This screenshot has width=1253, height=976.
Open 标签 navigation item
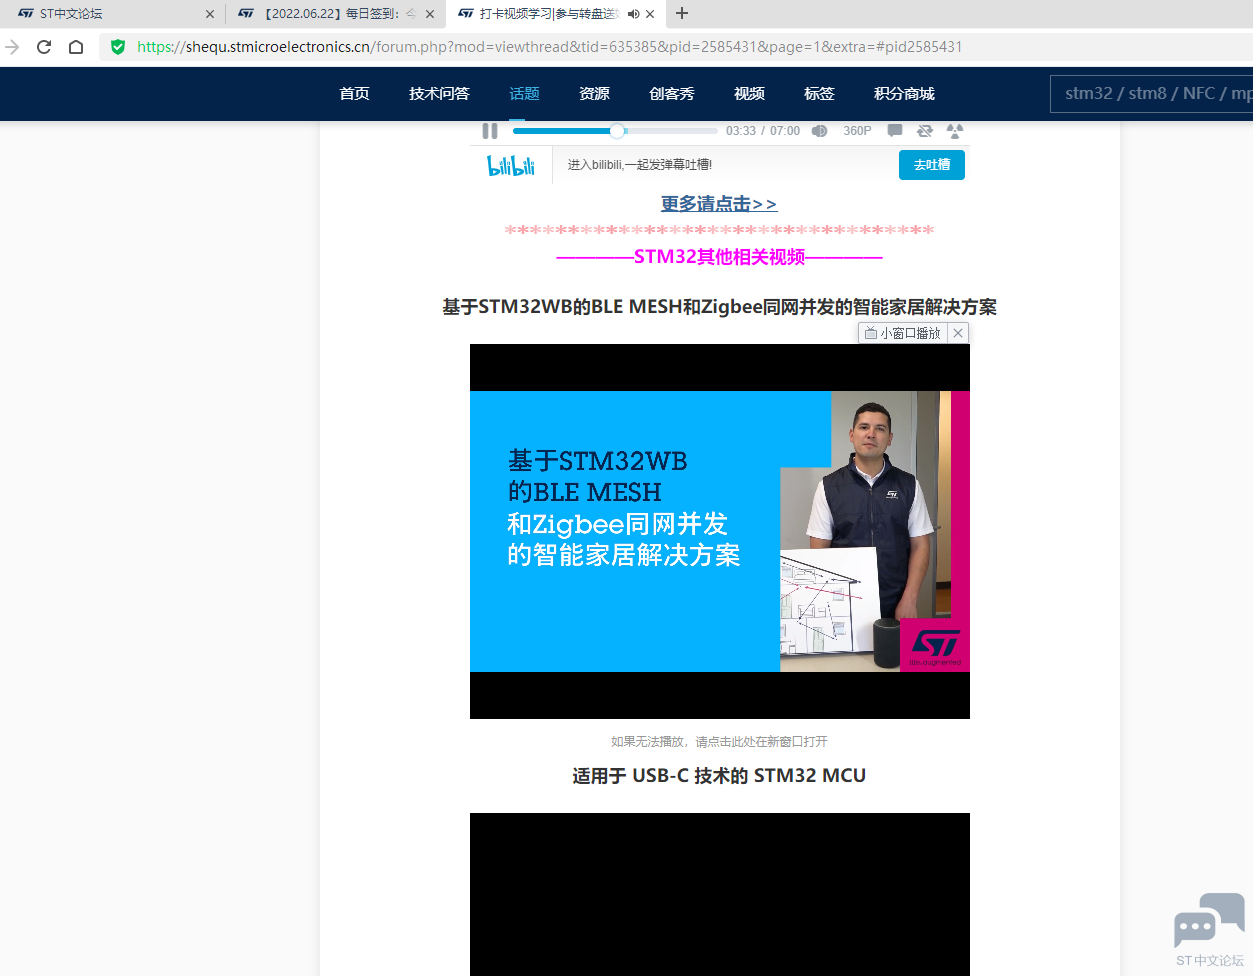[820, 93]
